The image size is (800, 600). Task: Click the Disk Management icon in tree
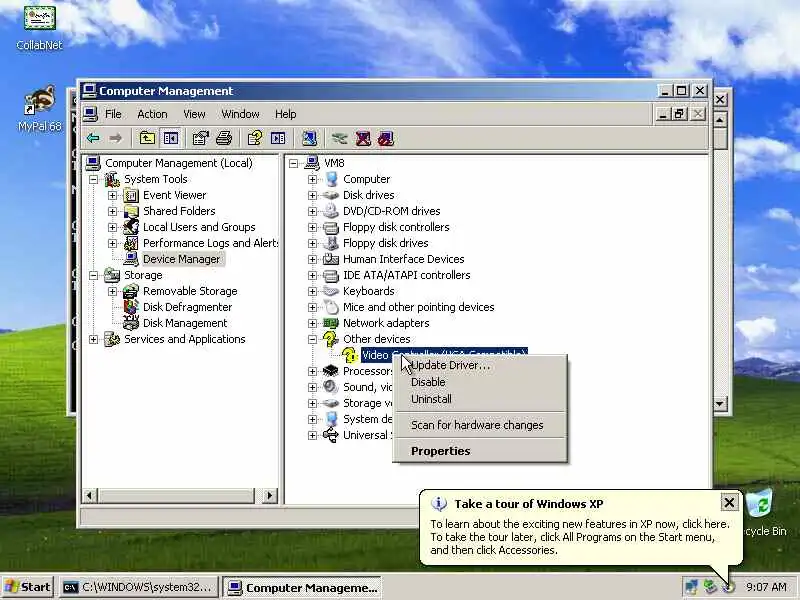131,323
